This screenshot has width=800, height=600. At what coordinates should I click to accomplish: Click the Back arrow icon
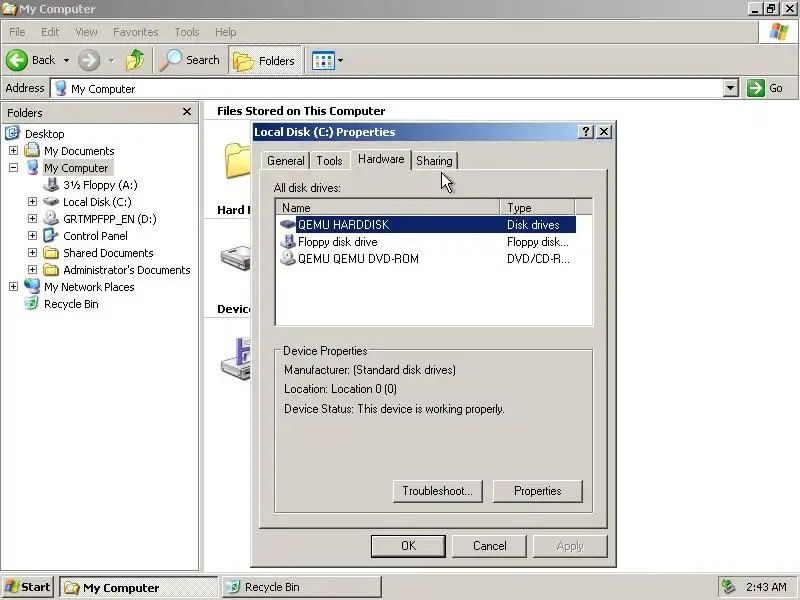[x=17, y=60]
